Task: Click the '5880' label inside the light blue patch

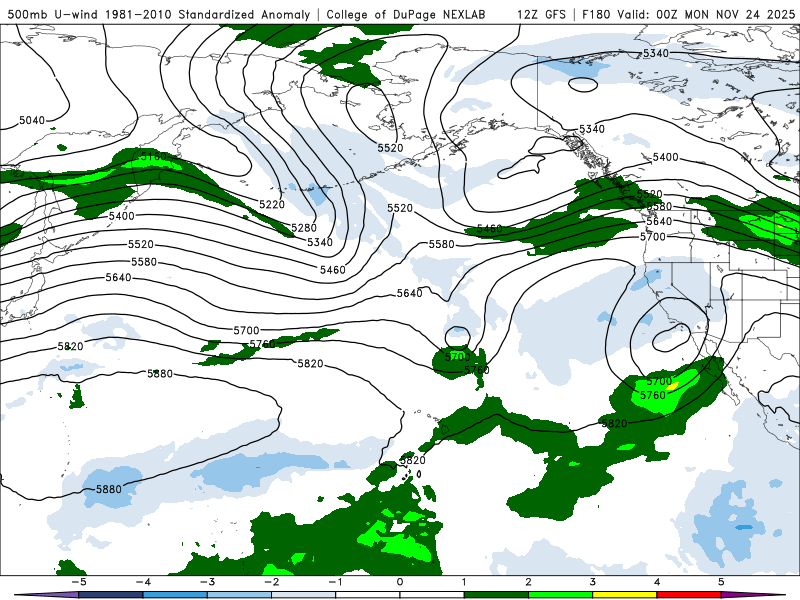Action: click(109, 489)
